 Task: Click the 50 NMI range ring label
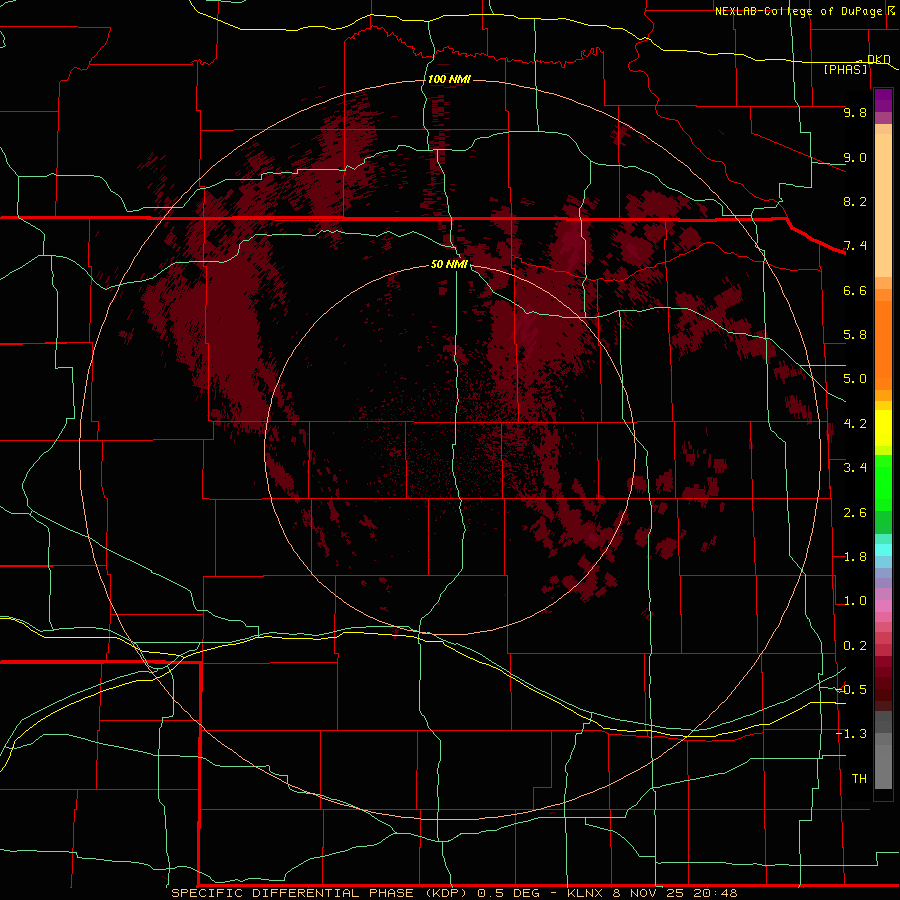point(449,264)
